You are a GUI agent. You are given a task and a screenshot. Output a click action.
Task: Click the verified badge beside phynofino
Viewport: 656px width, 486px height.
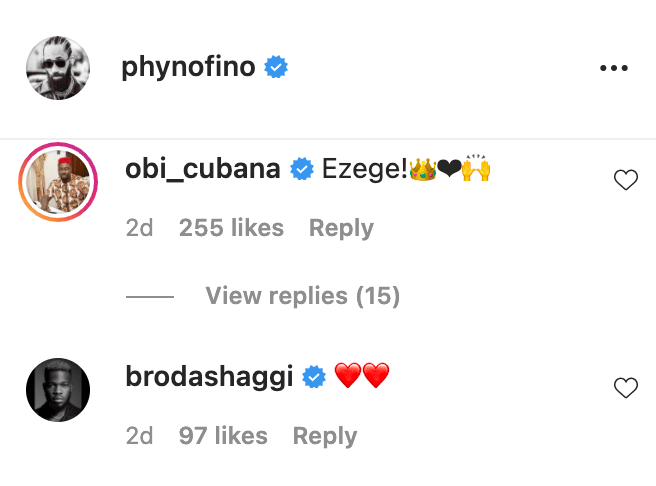tap(276, 68)
